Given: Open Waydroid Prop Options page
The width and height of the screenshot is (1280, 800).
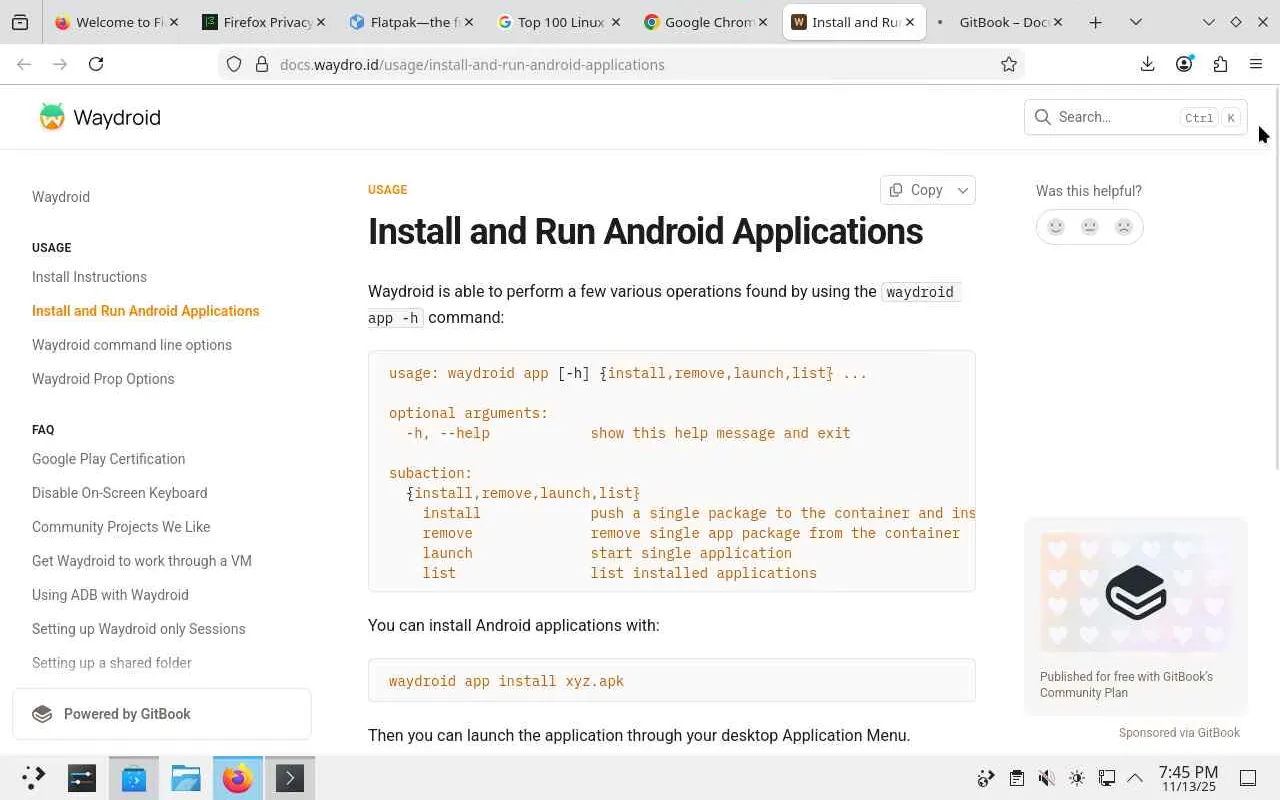Looking at the screenshot, I should click(103, 379).
